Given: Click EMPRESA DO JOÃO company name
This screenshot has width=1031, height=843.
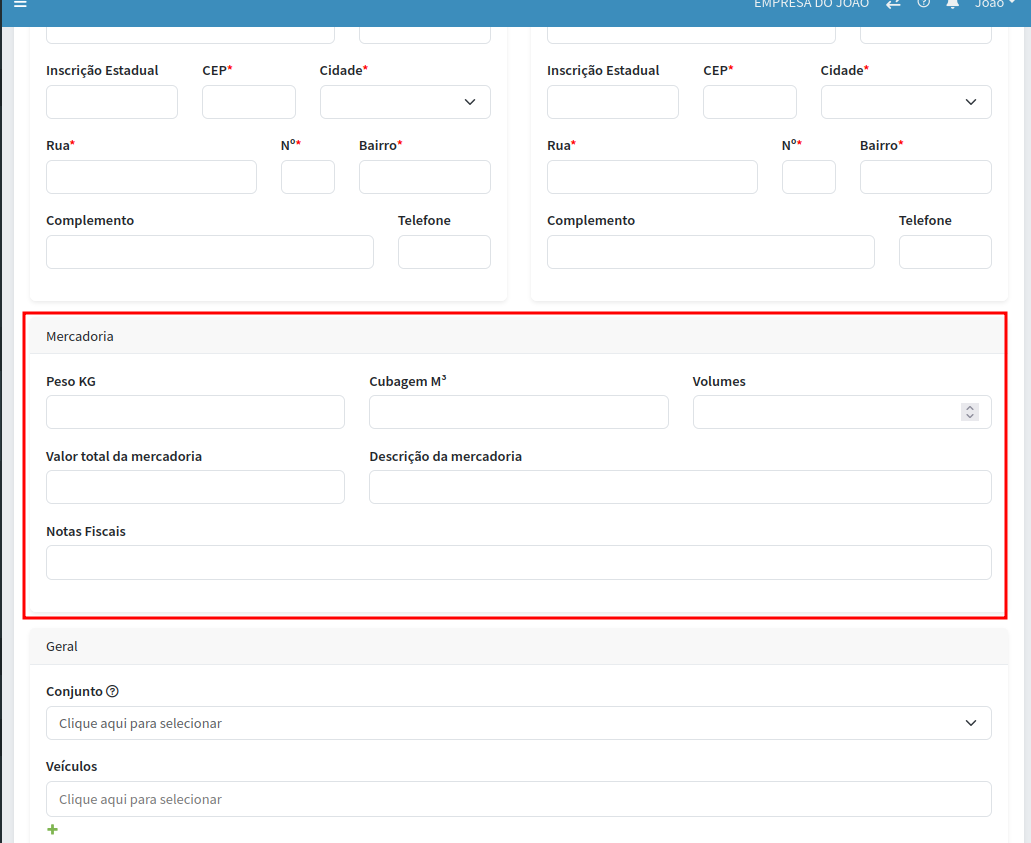Looking at the screenshot, I should pos(811,4).
